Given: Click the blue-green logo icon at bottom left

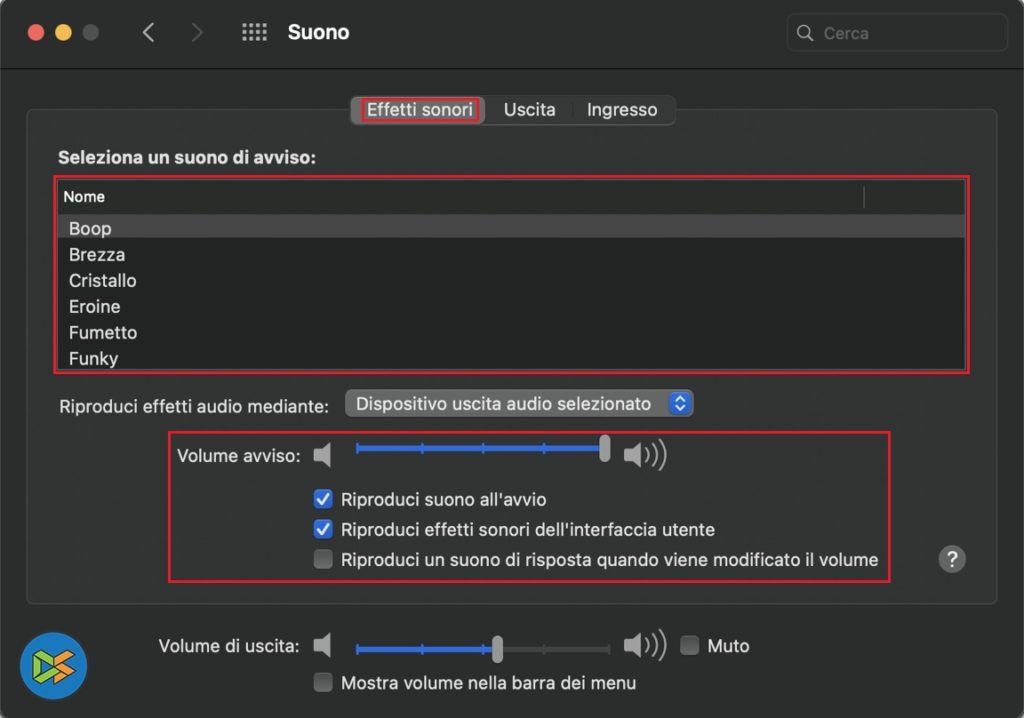Looking at the screenshot, I should (x=54, y=666).
